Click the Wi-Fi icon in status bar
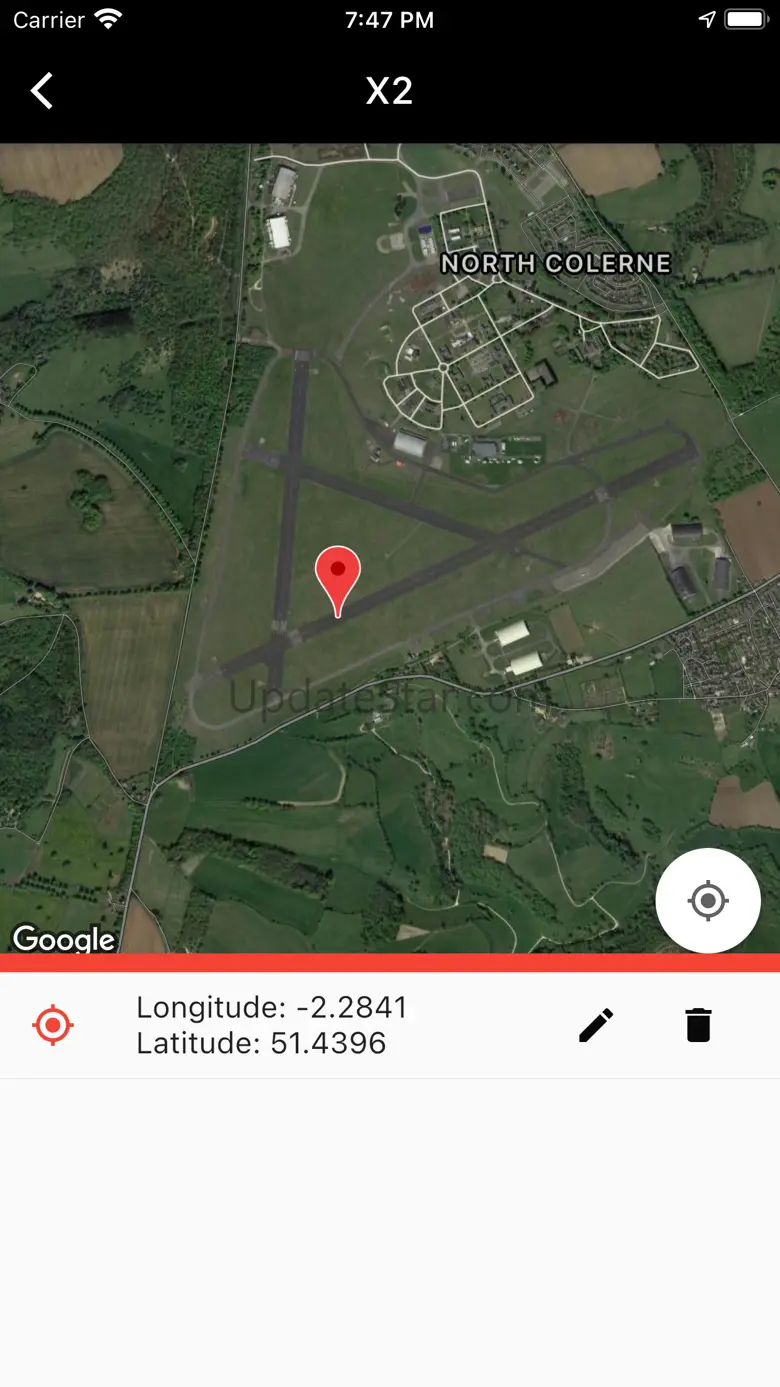Image resolution: width=780 pixels, height=1387 pixels. [107, 19]
